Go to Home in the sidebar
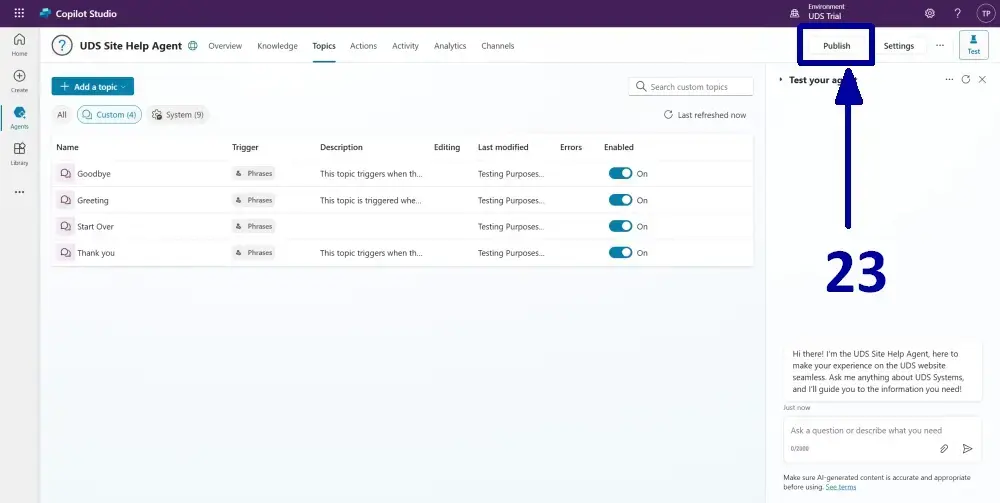The height and width of the screenshot is (503, 1000). 20,45
